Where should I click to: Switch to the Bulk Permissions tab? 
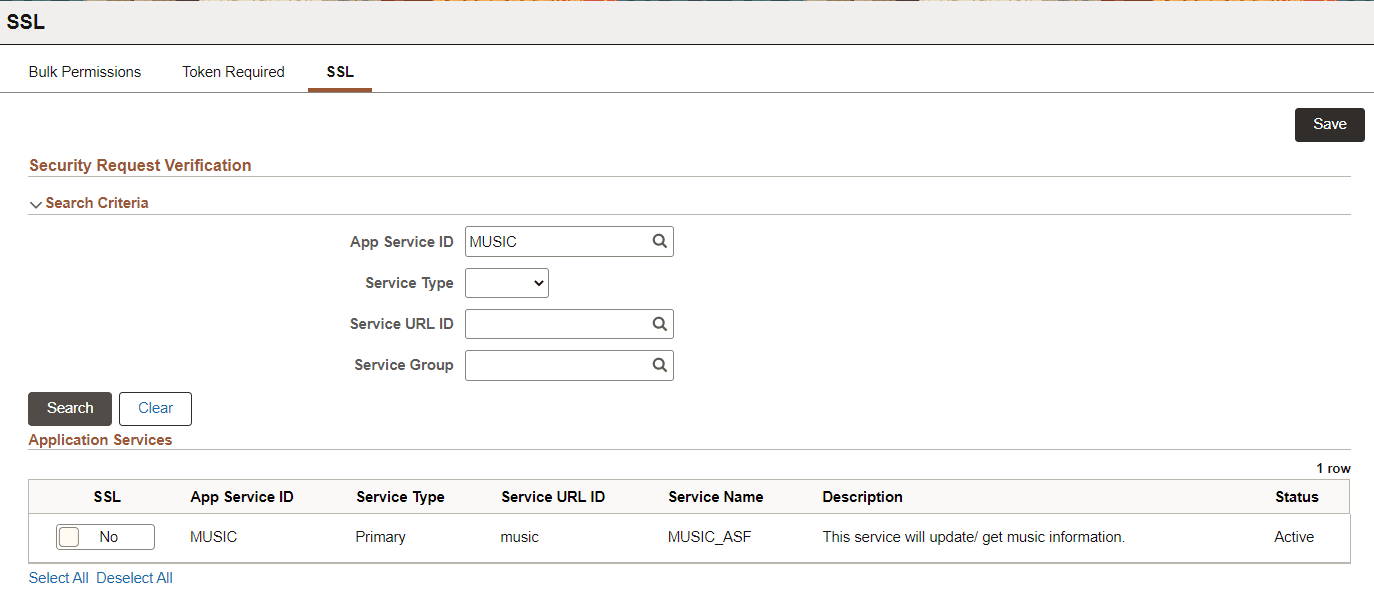[x=84, y=71]
